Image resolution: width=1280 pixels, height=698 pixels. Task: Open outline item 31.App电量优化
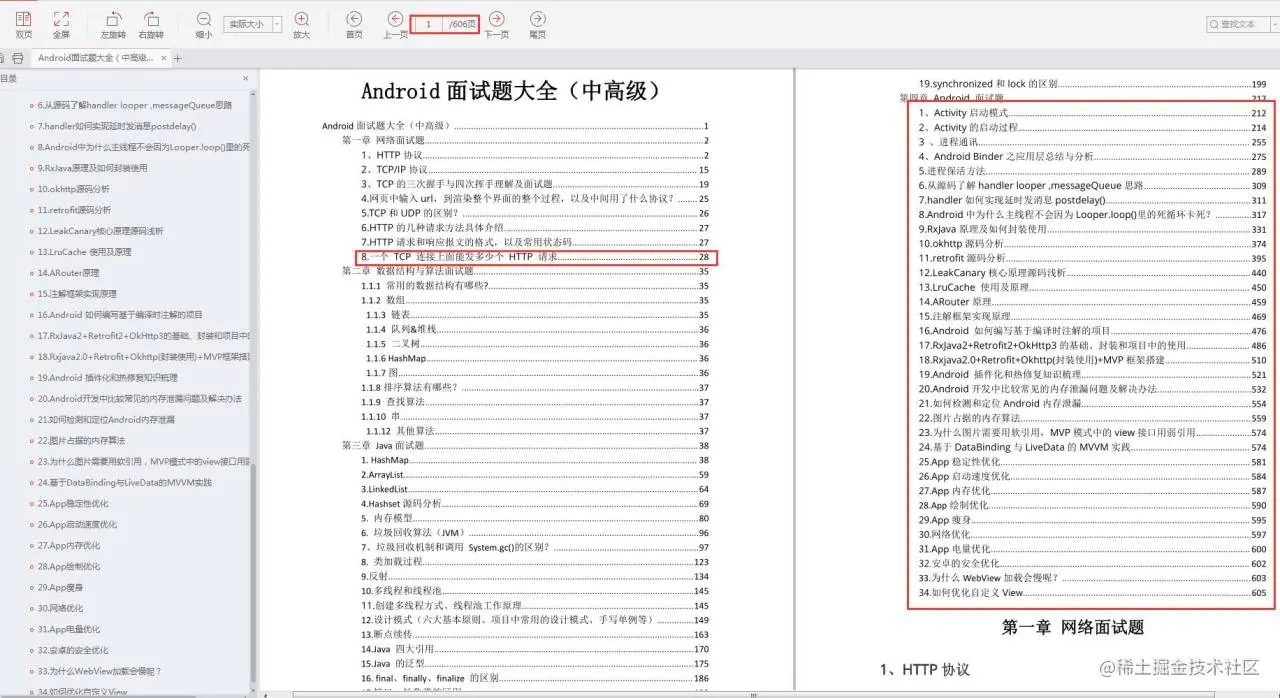click(x=67, y=630)
